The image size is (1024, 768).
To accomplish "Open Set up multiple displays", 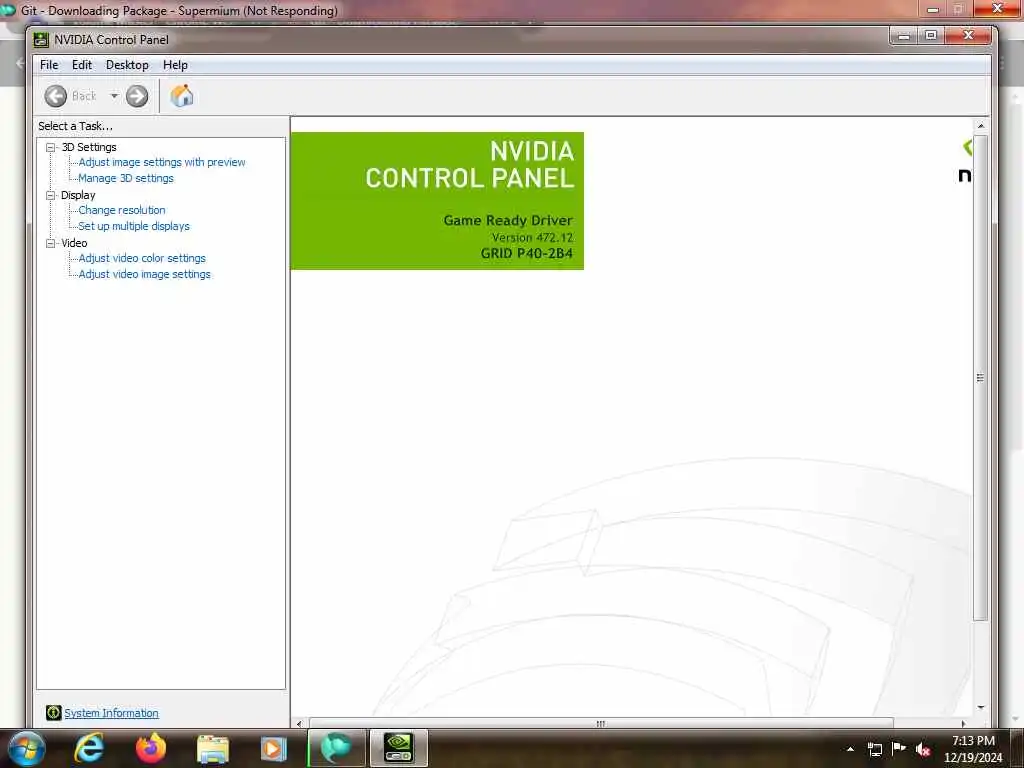I will click(x=134, y=226).
